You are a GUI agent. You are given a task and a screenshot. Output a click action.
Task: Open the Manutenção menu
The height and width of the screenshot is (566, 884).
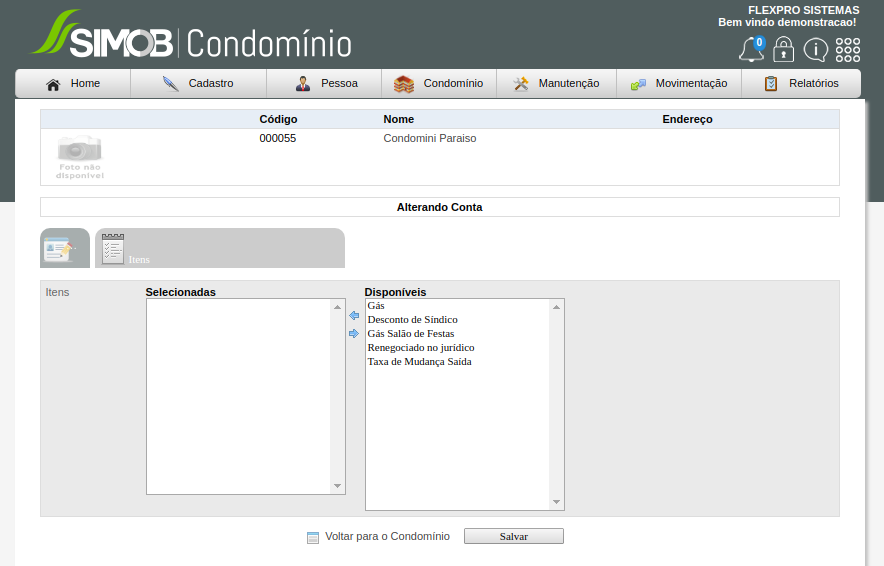coord(556,83)
